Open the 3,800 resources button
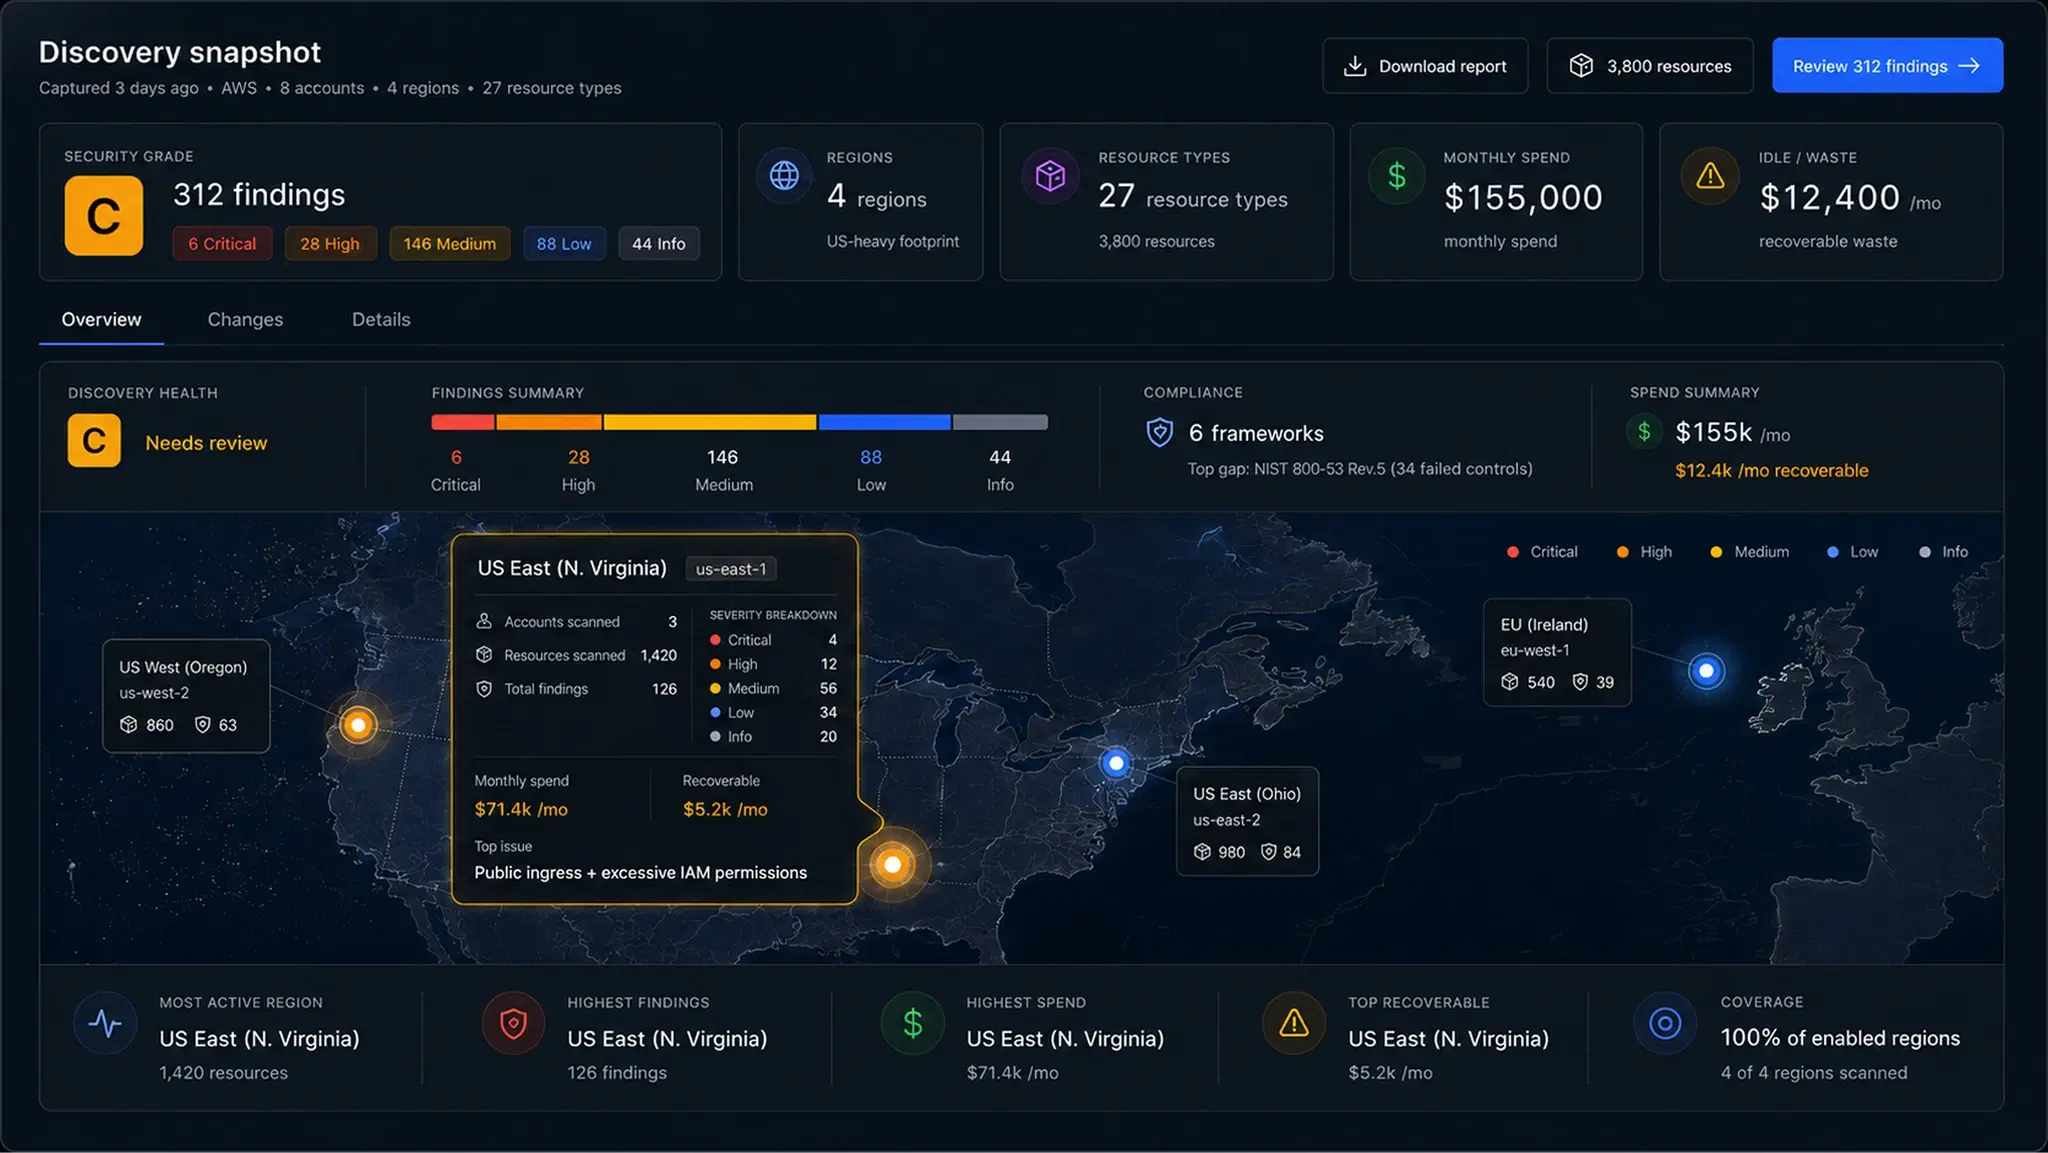The width and height of the screenshot is (2048, 1153). (1650, 66)
